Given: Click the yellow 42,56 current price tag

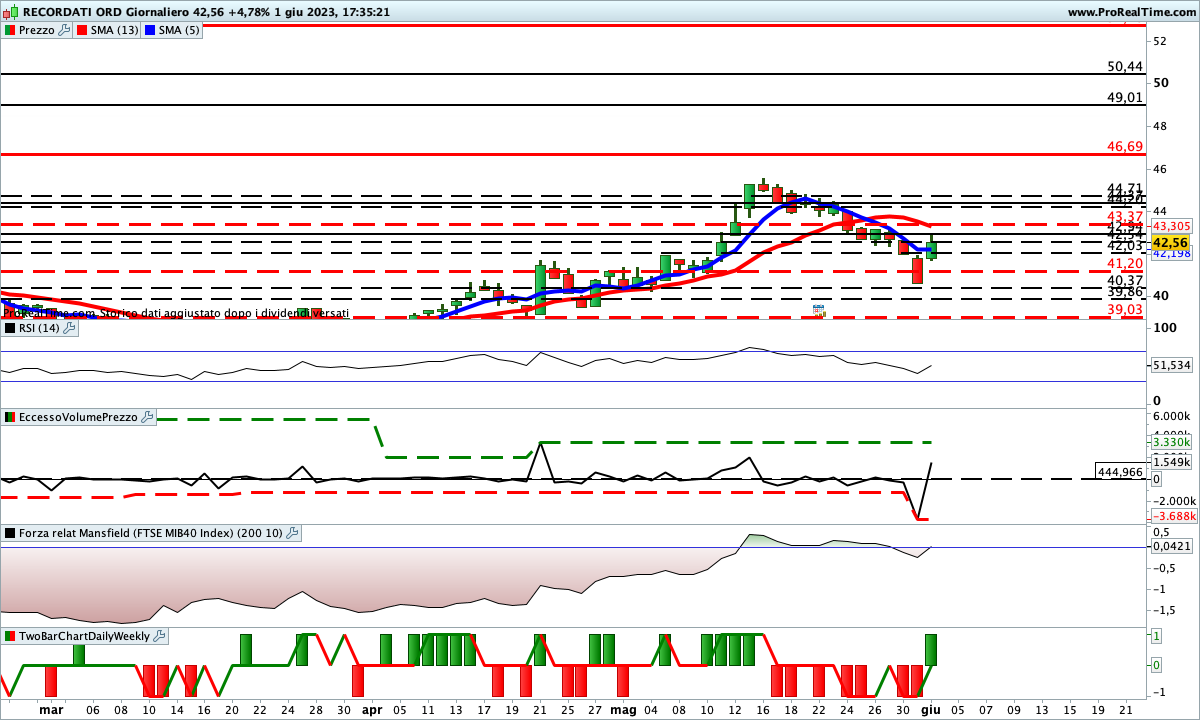Looking at the screenshot, I should tap(1169, 243).
